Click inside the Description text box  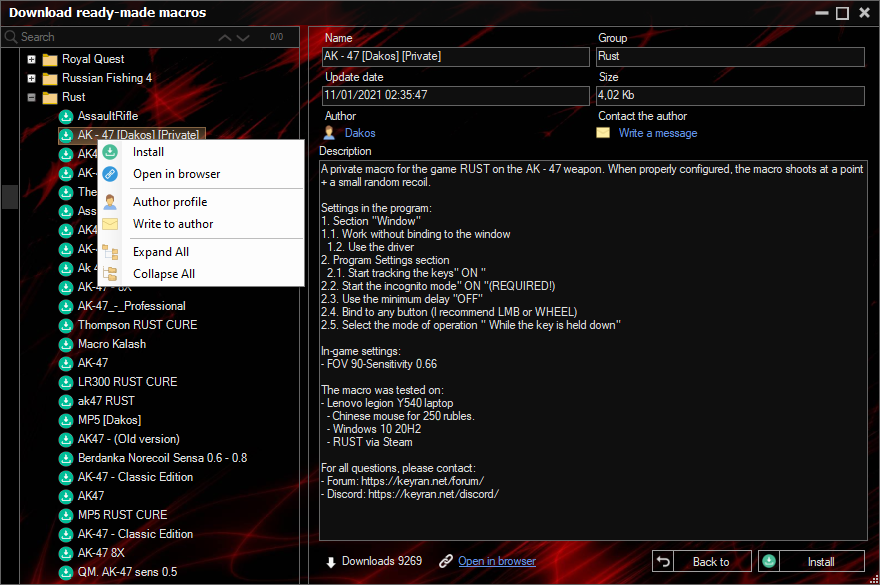click(593, 350)
